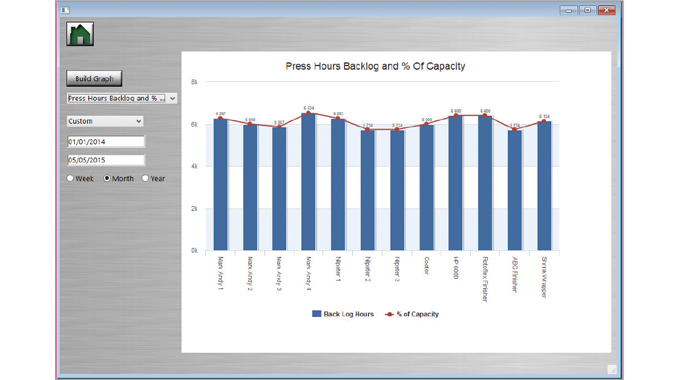Toggle the % of Capacity legend entry

pyautogui.click(x=412, y=314)
